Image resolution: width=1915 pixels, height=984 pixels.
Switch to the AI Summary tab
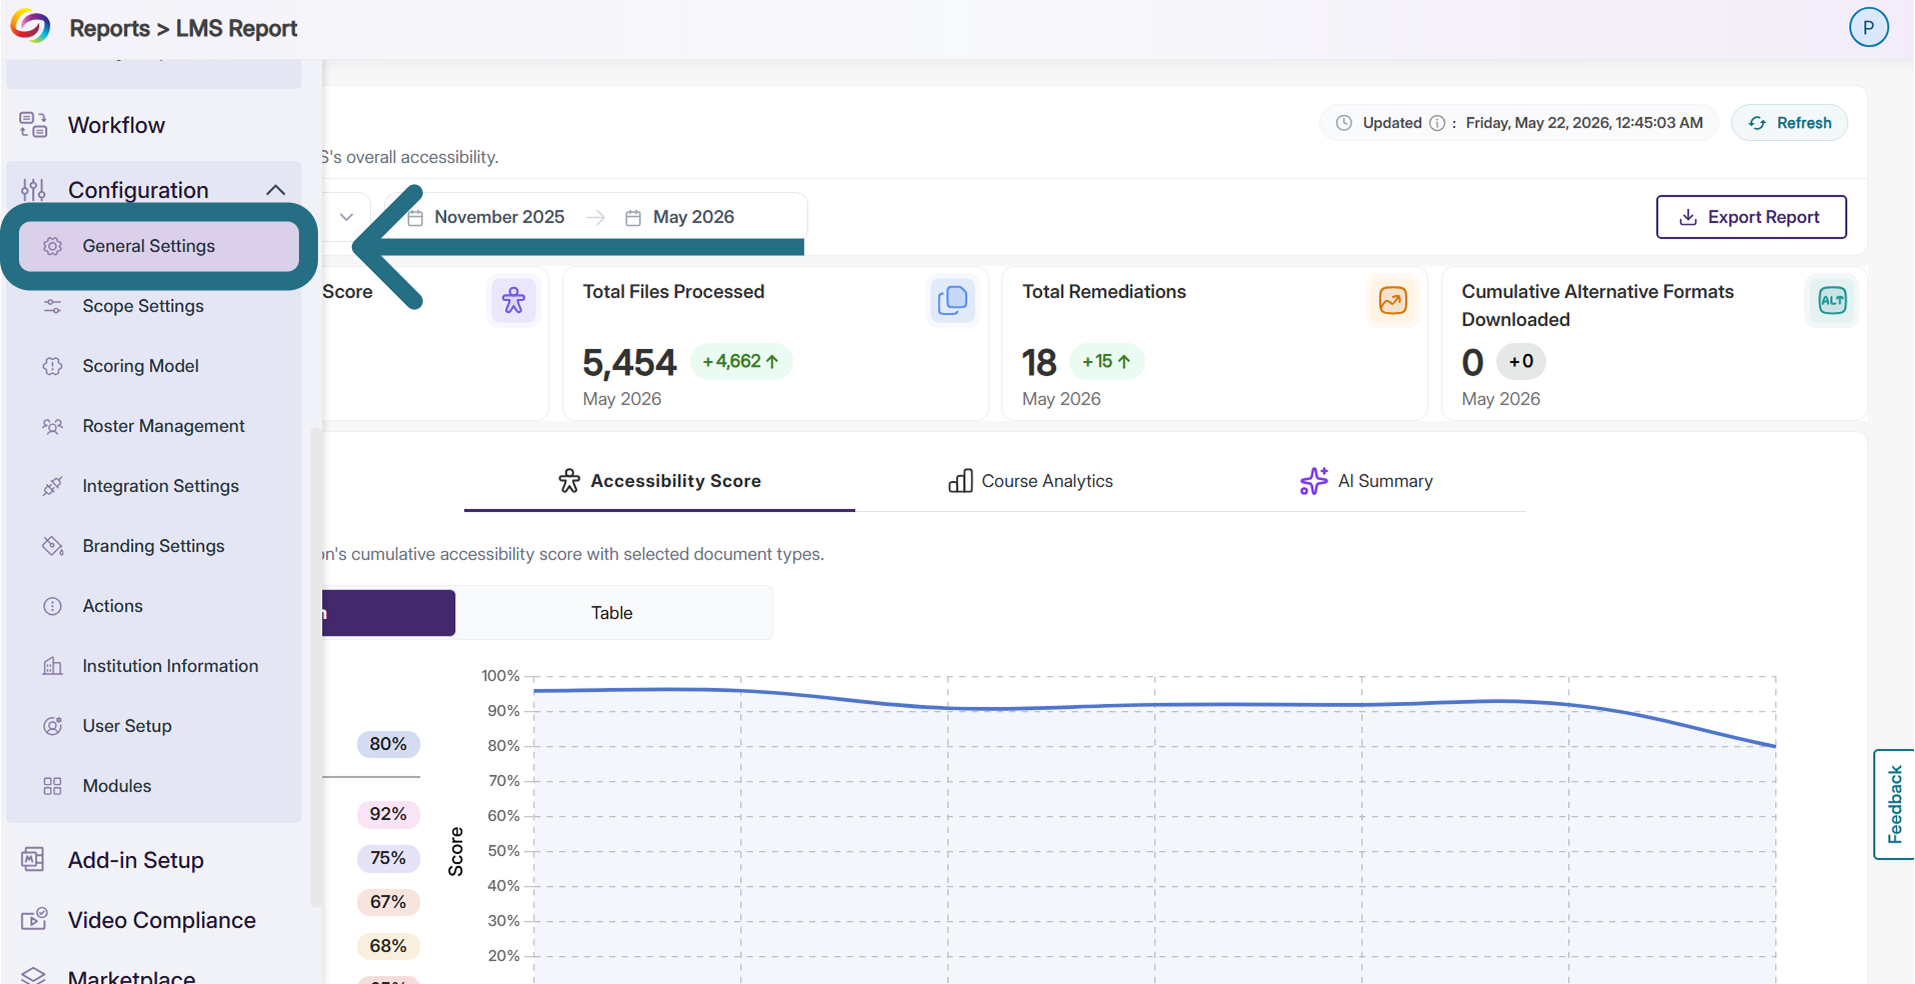click(1366, 481)
